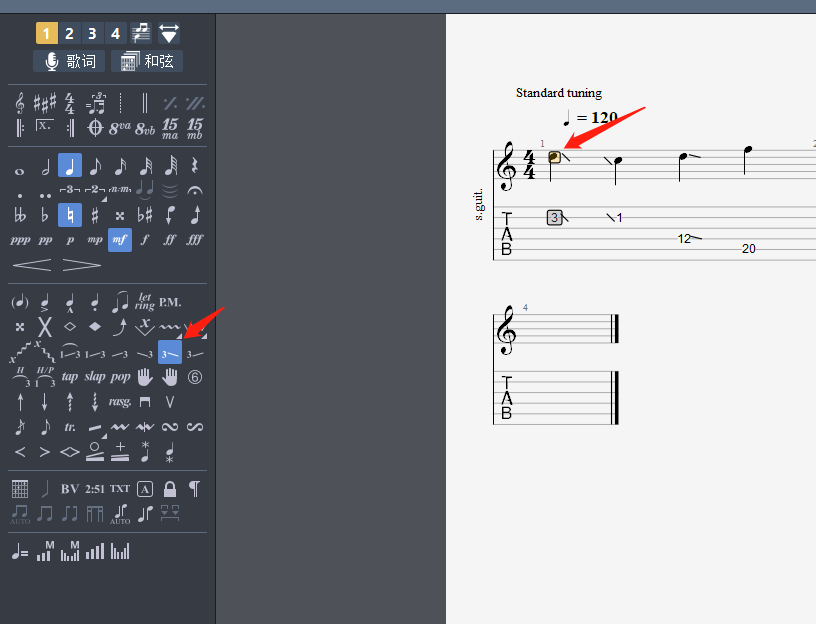Viewport: 816px width, 624px height.
Task: Open the 和弦 chords panel
Action: click(x=146, y=62)
